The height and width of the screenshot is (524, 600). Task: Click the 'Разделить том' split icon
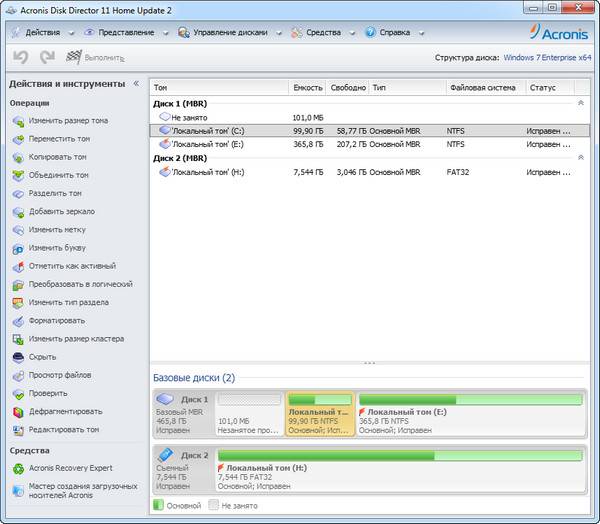(x=20, y=193)
